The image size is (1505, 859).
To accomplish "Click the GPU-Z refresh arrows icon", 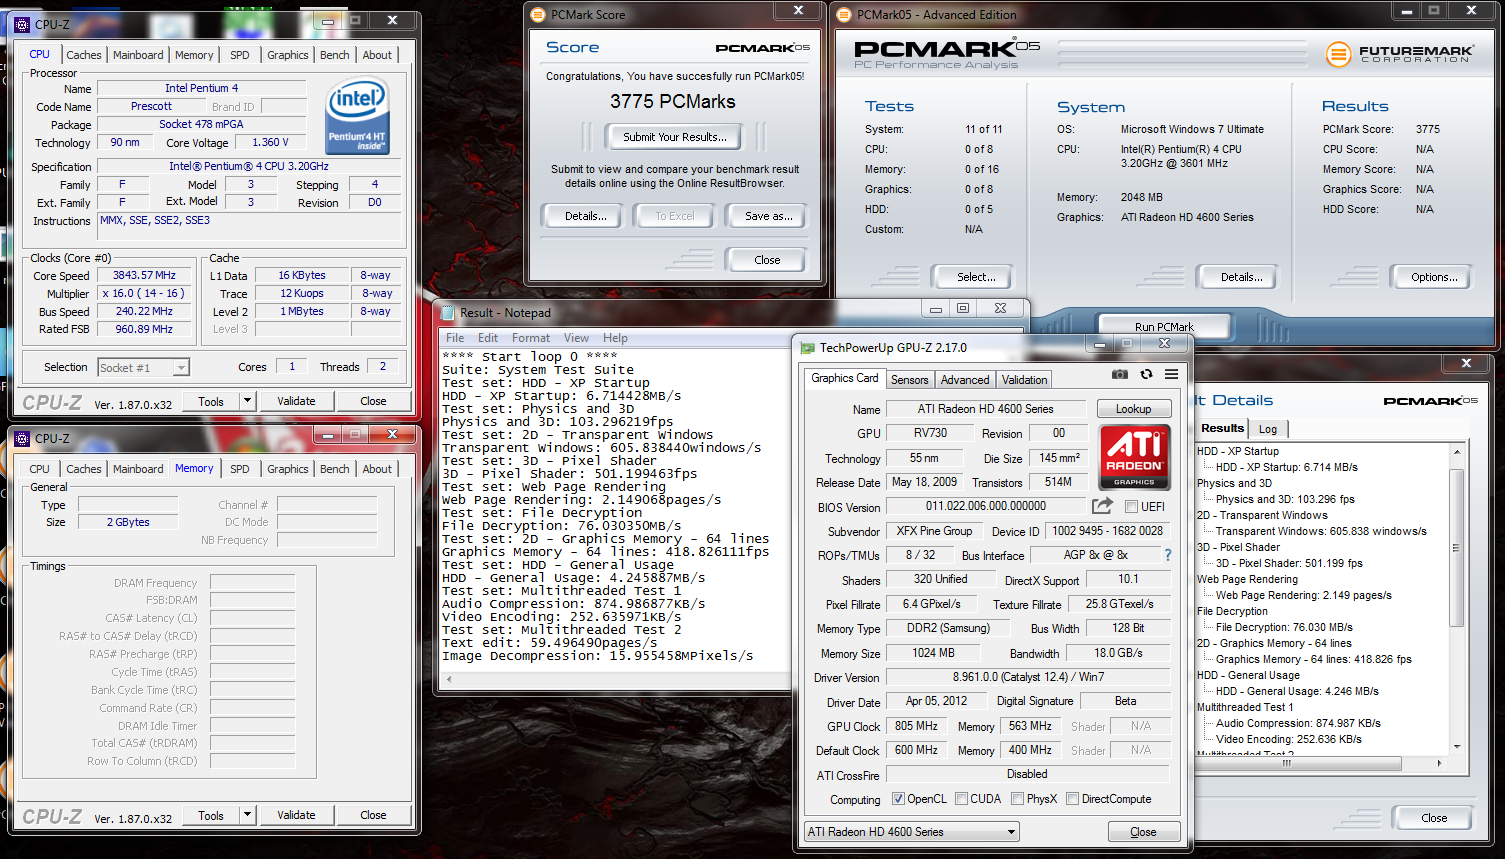I will click(1146, 374).
